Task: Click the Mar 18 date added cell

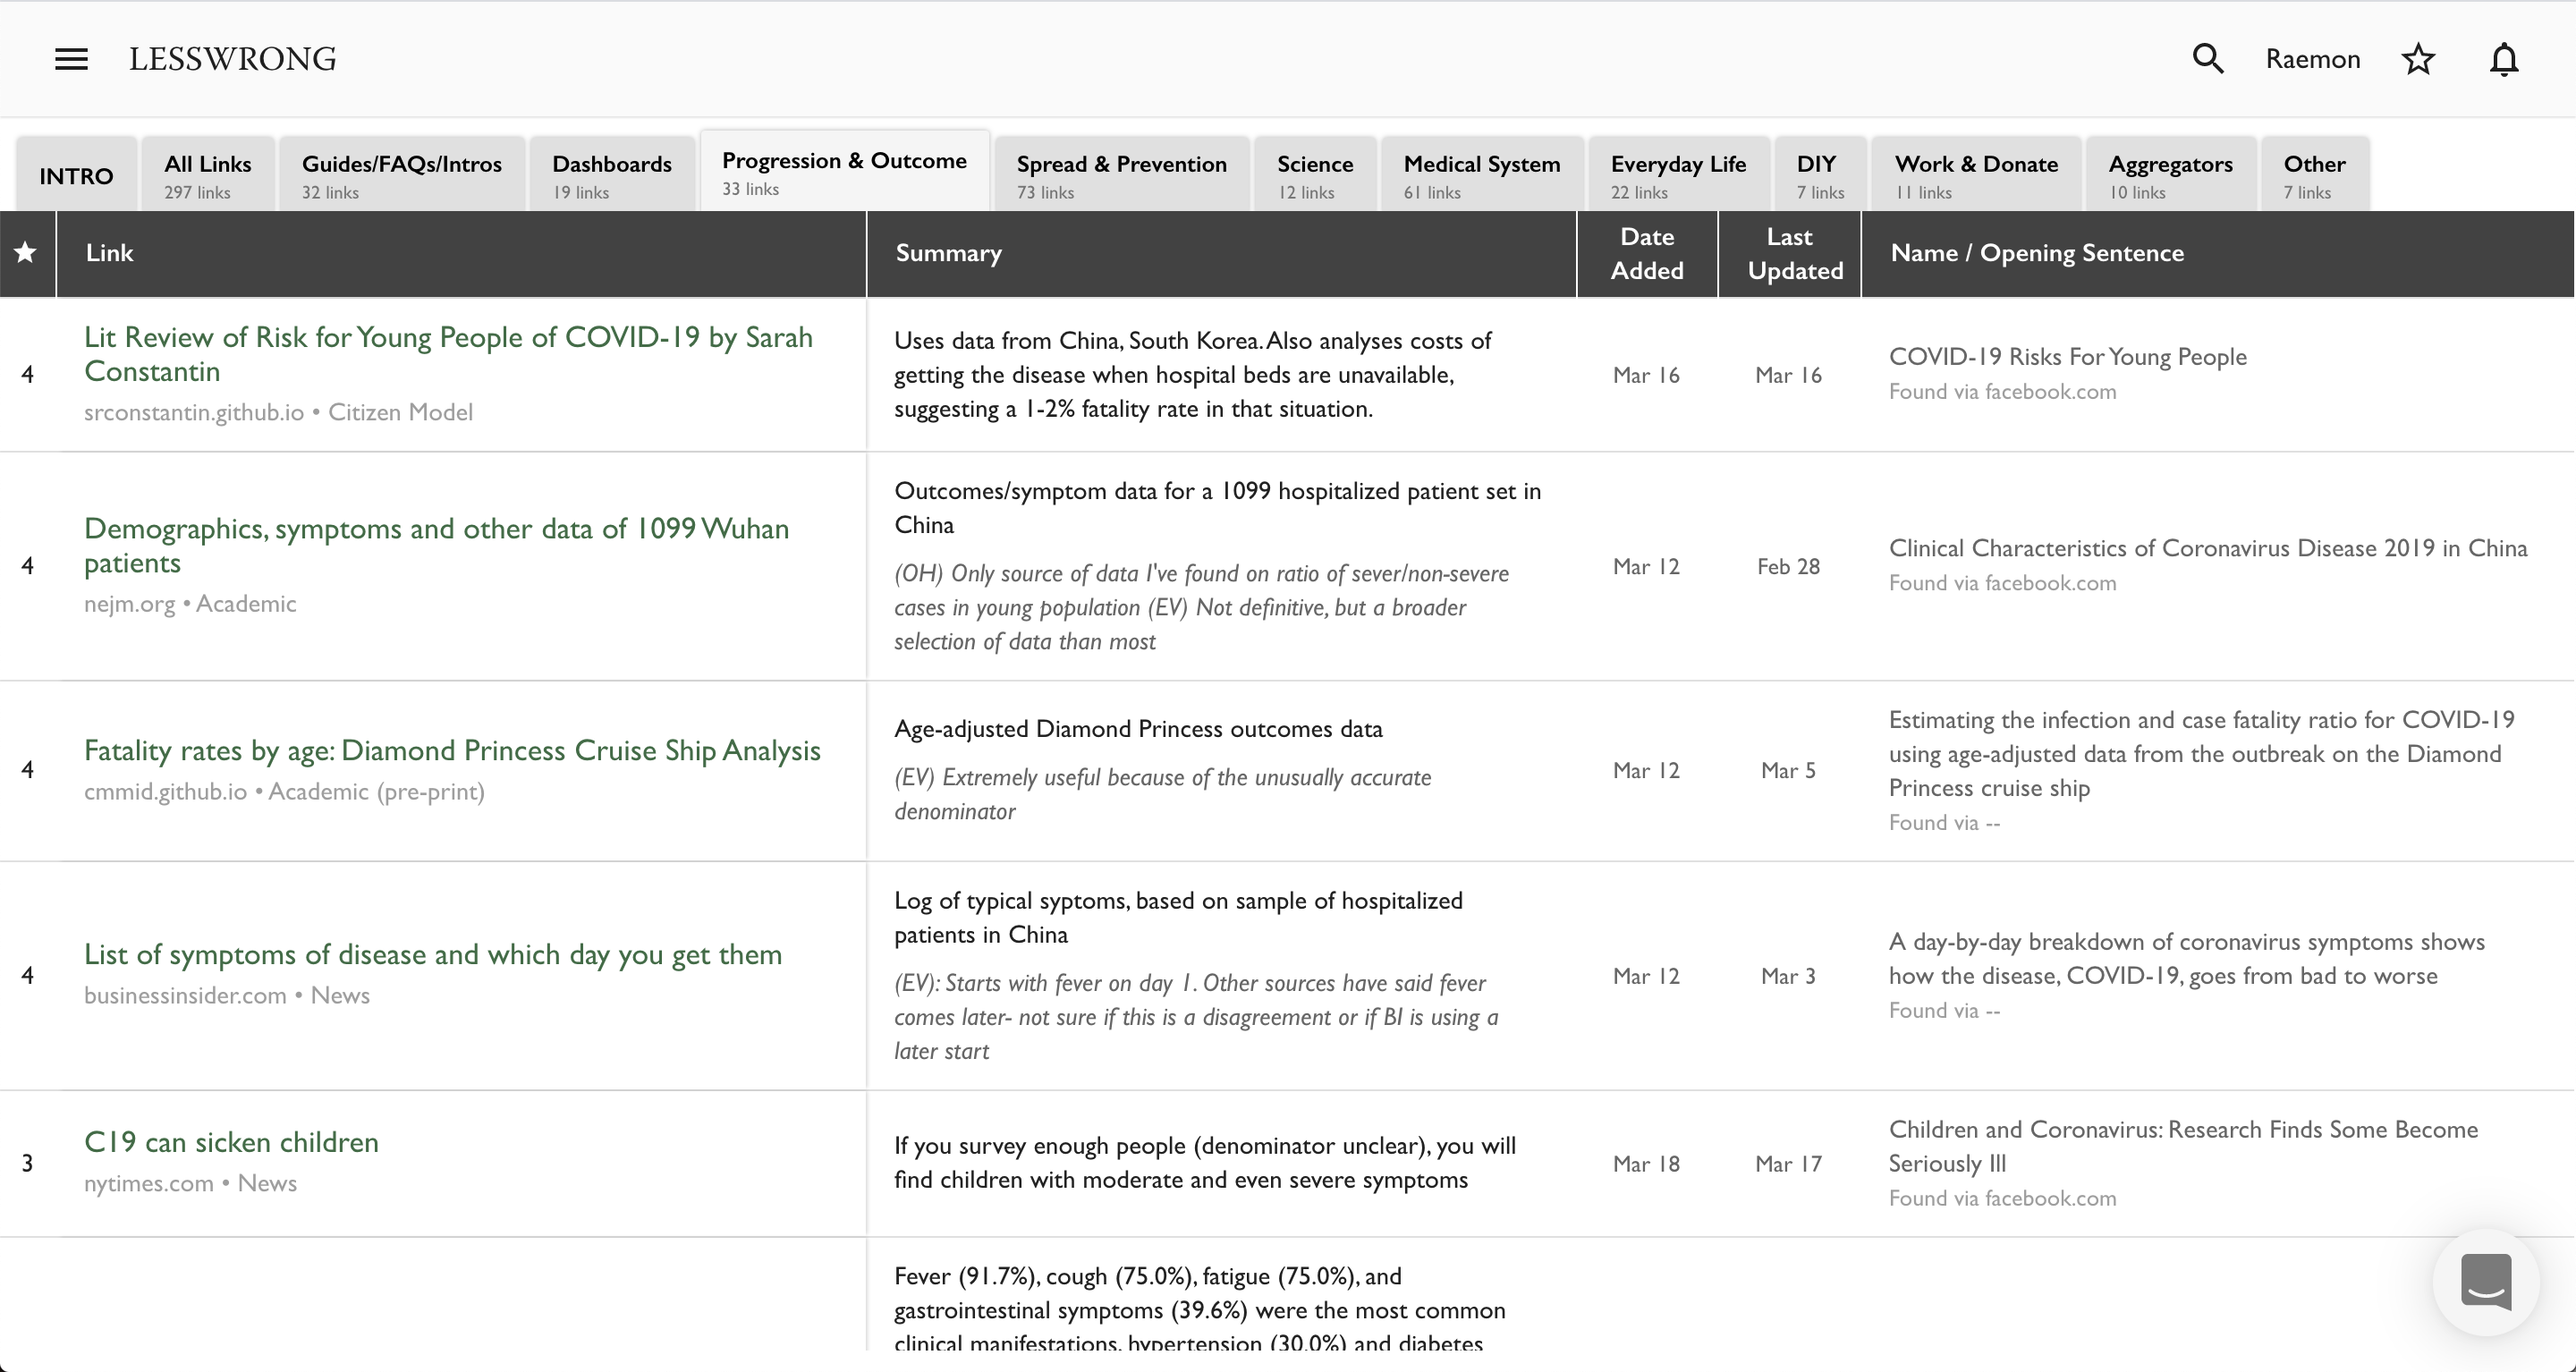Action: 1646,1164
